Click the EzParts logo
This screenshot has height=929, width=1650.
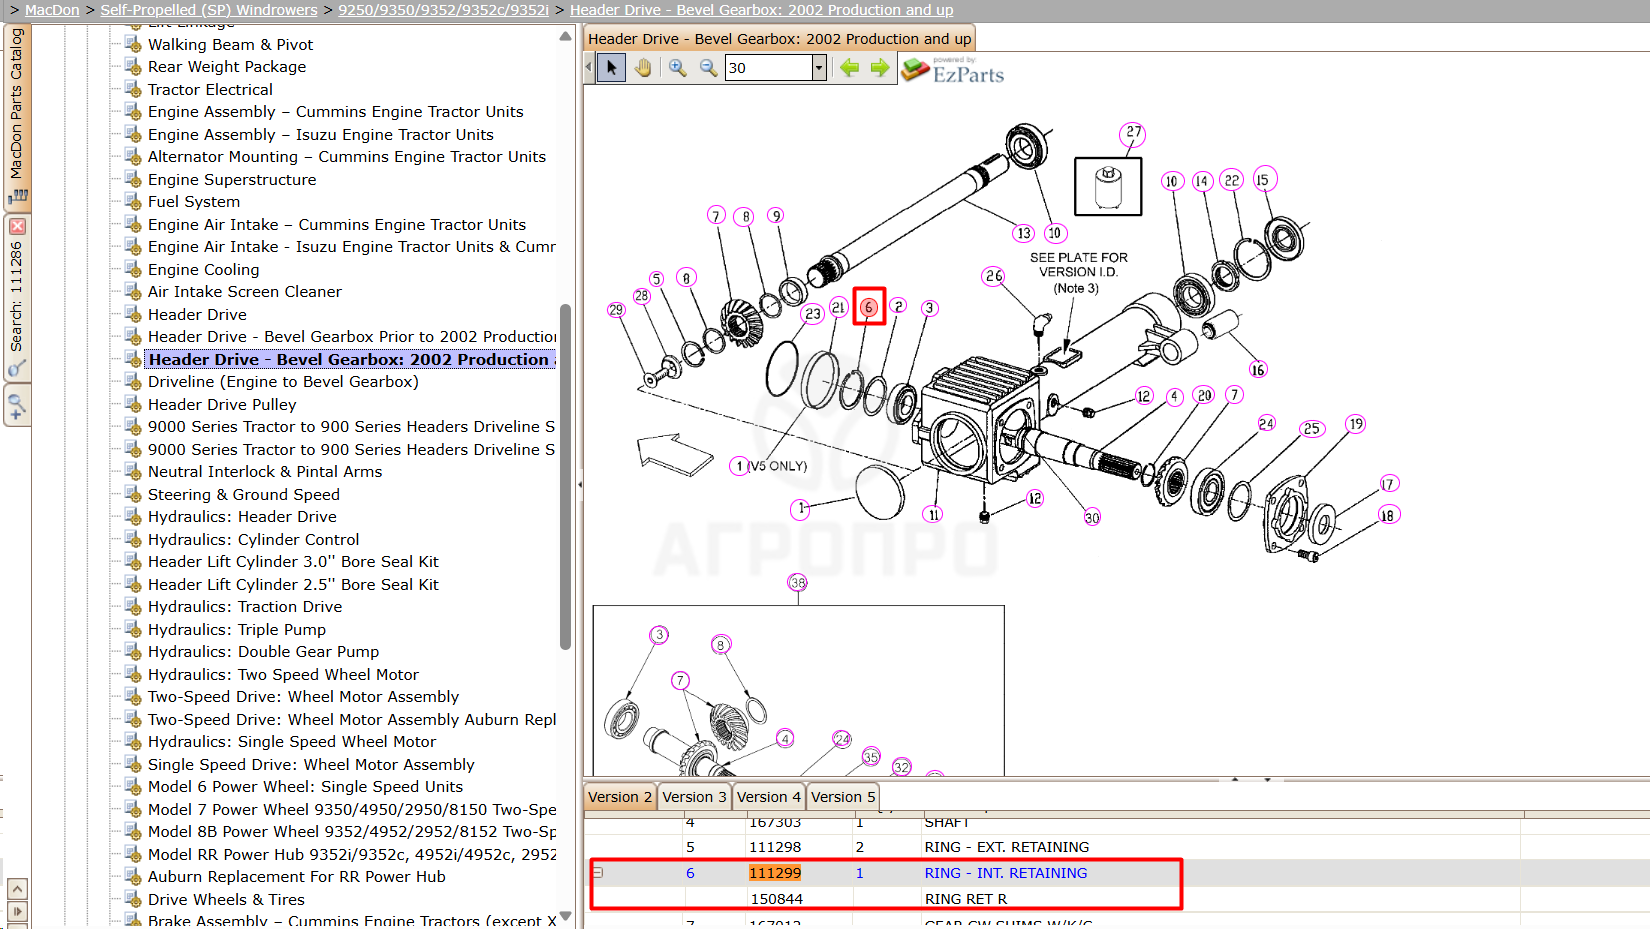point(953,70)
